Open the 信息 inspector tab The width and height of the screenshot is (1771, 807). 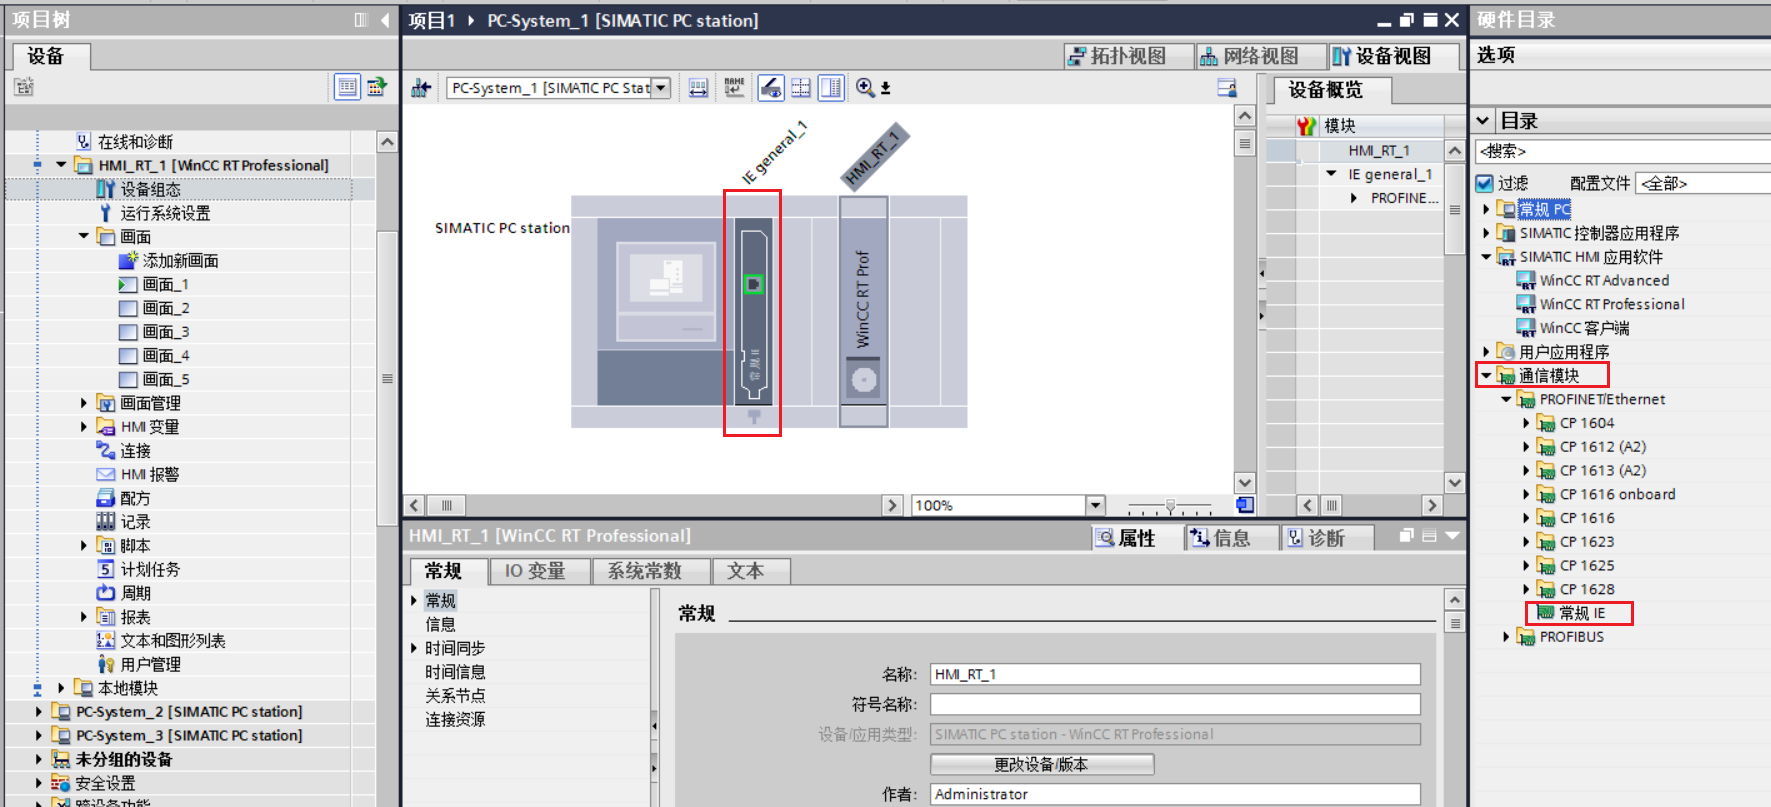click(x=1232, y=538)
